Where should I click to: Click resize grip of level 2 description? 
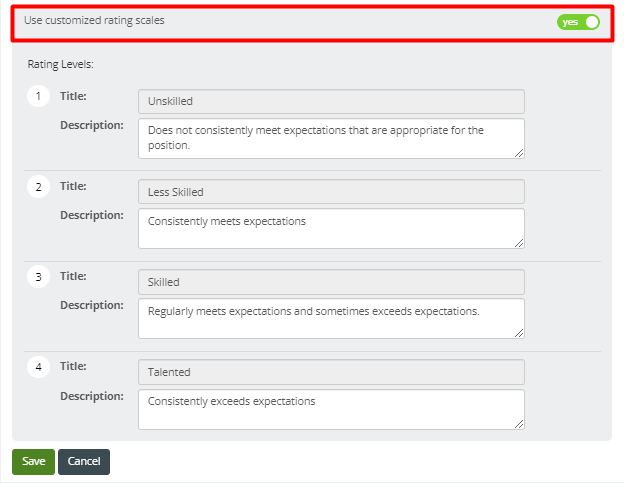519,243
